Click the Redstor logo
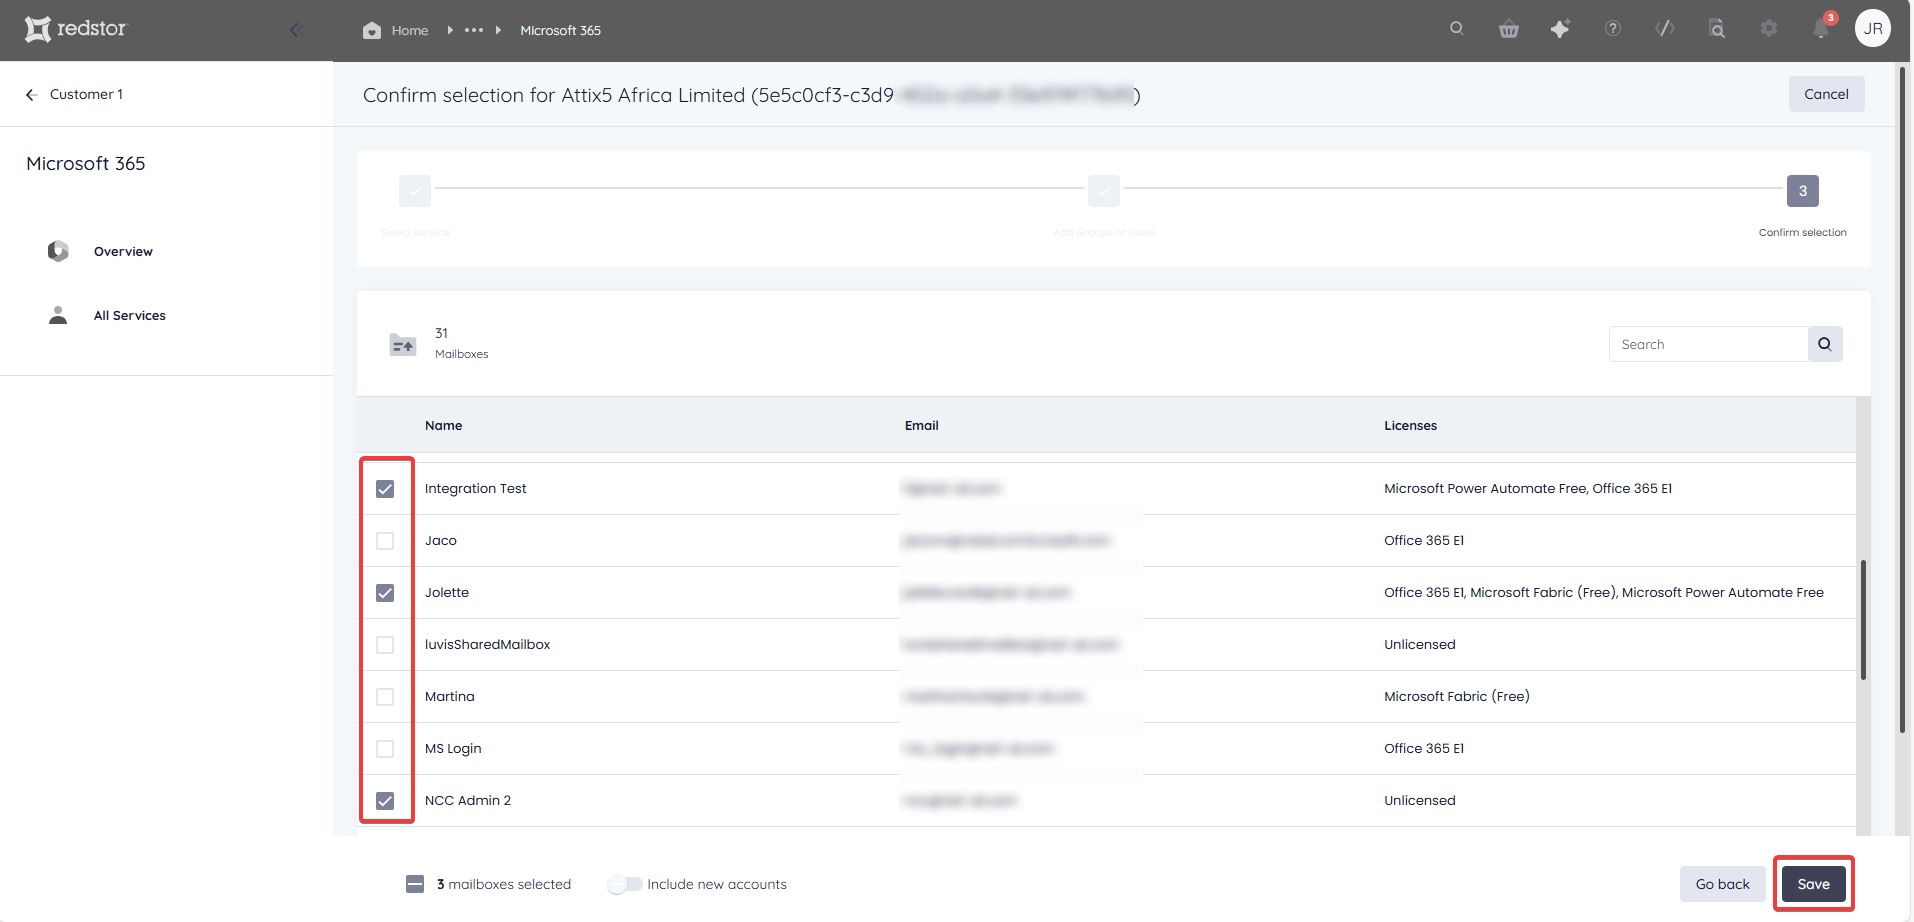 coord(76,29)
